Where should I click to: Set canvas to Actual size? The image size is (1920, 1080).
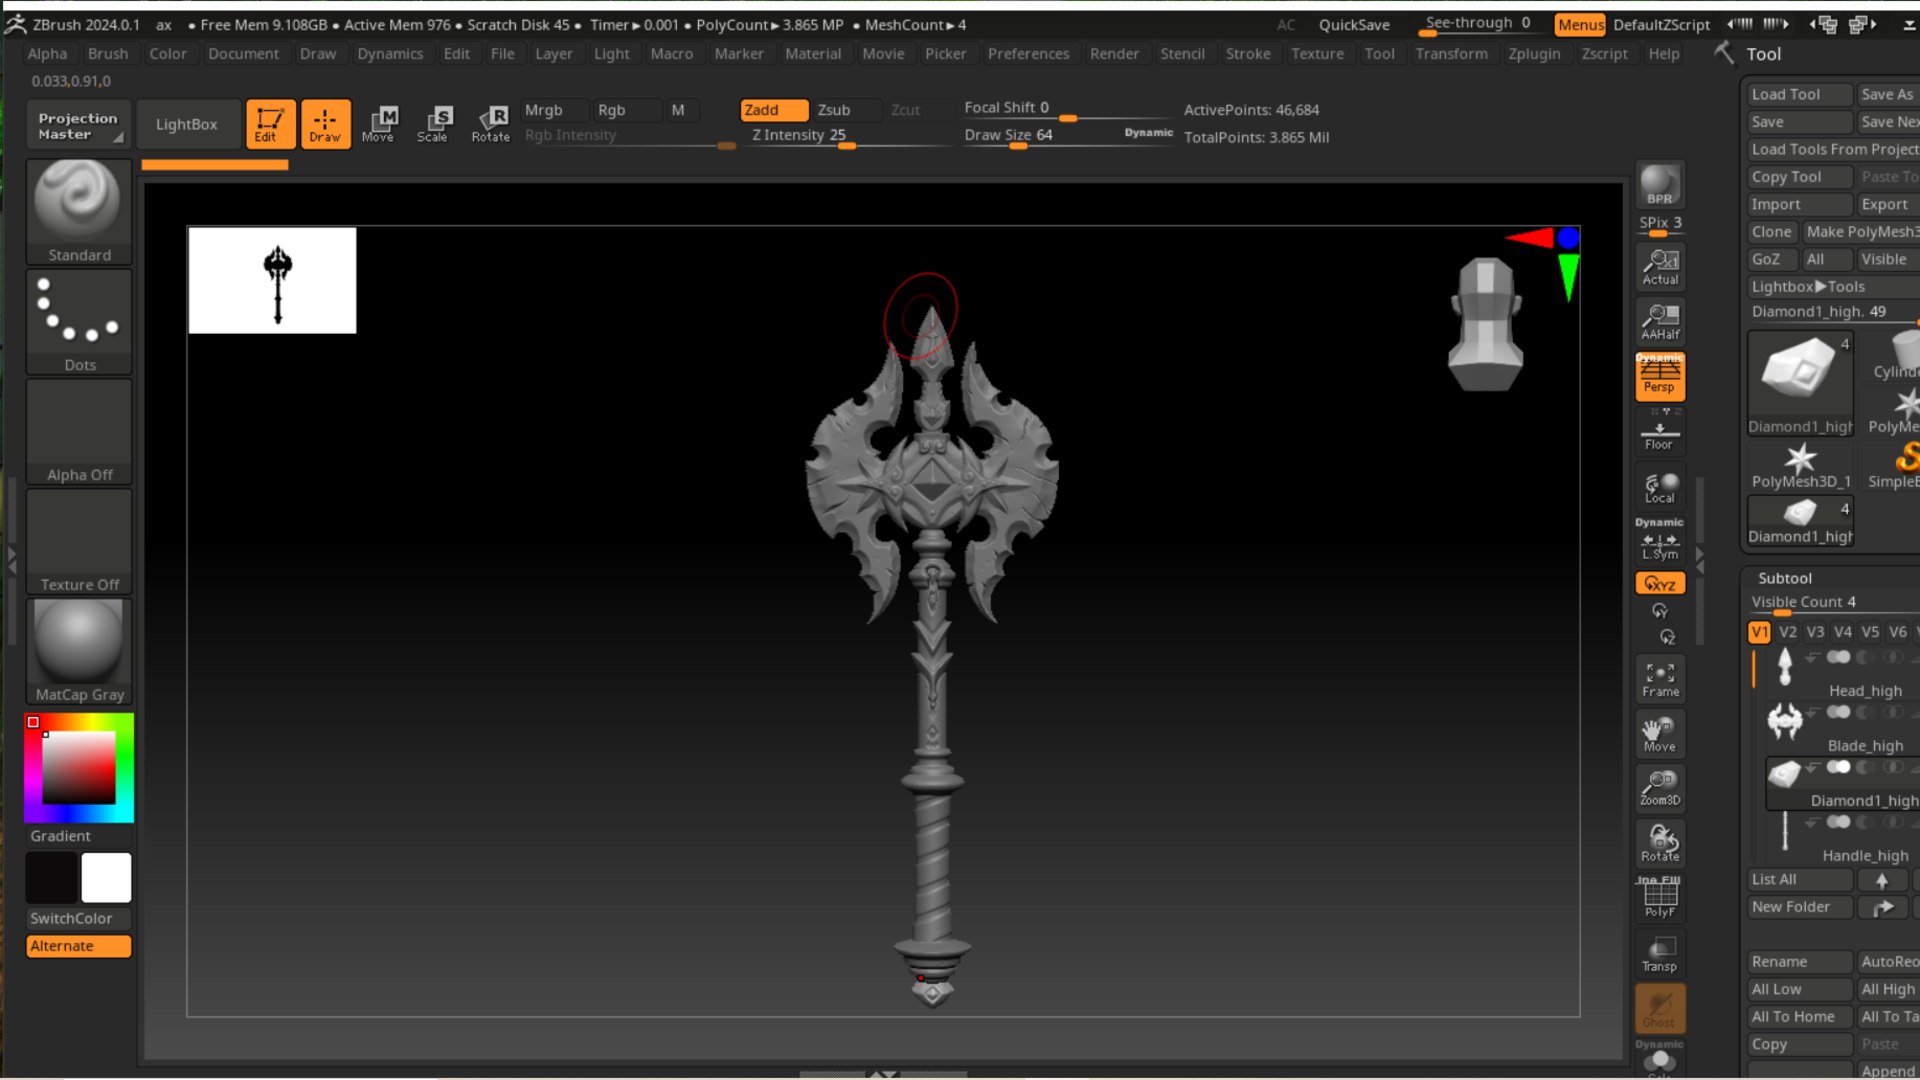[1660, 267]
